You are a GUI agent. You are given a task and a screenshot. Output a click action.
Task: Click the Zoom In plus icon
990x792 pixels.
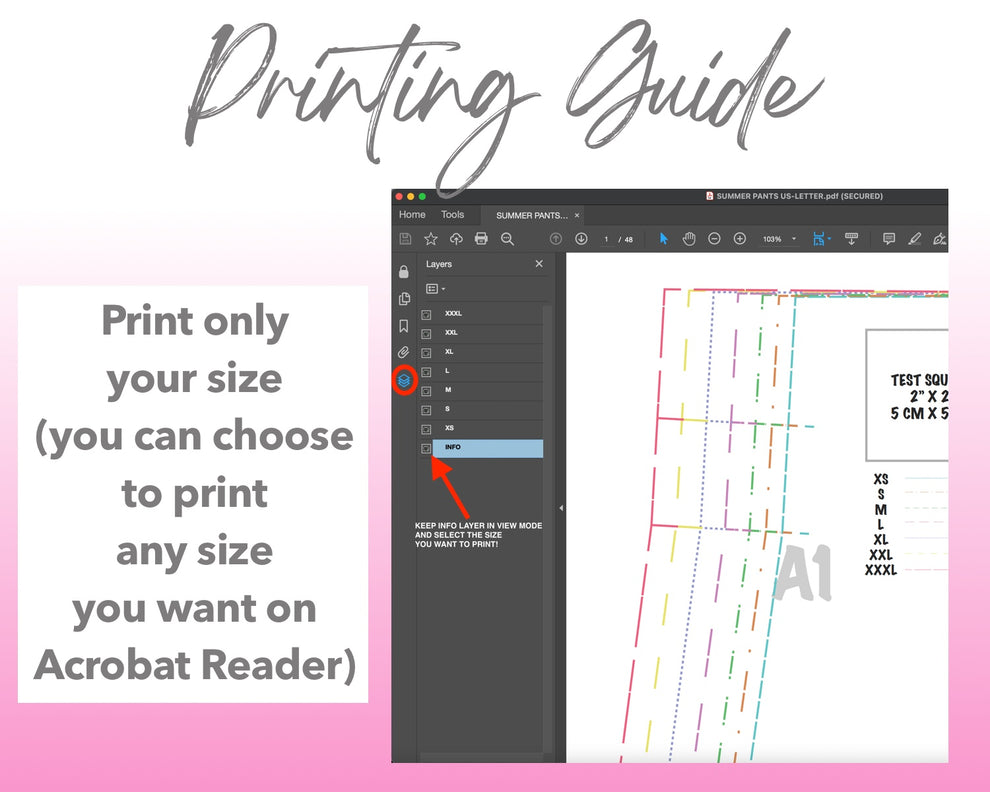[740, 239]
